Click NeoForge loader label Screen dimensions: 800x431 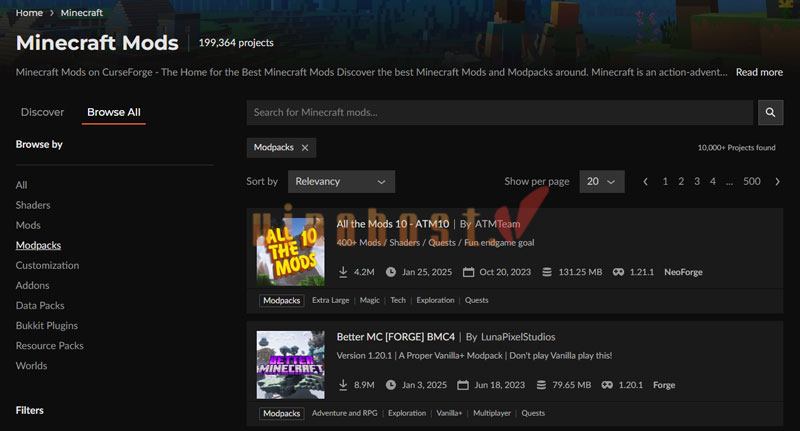(x=683, y=272)
